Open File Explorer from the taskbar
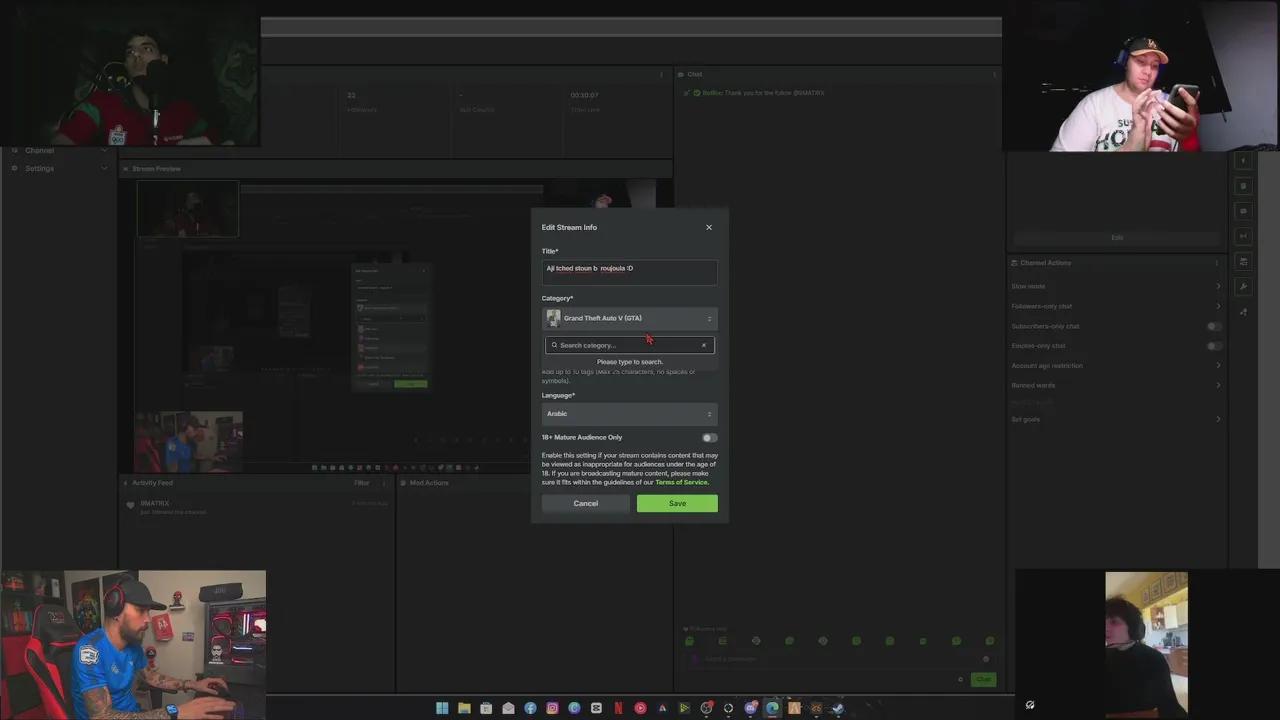The width and height of the screenshot is (1280, 720). point(464,708)
